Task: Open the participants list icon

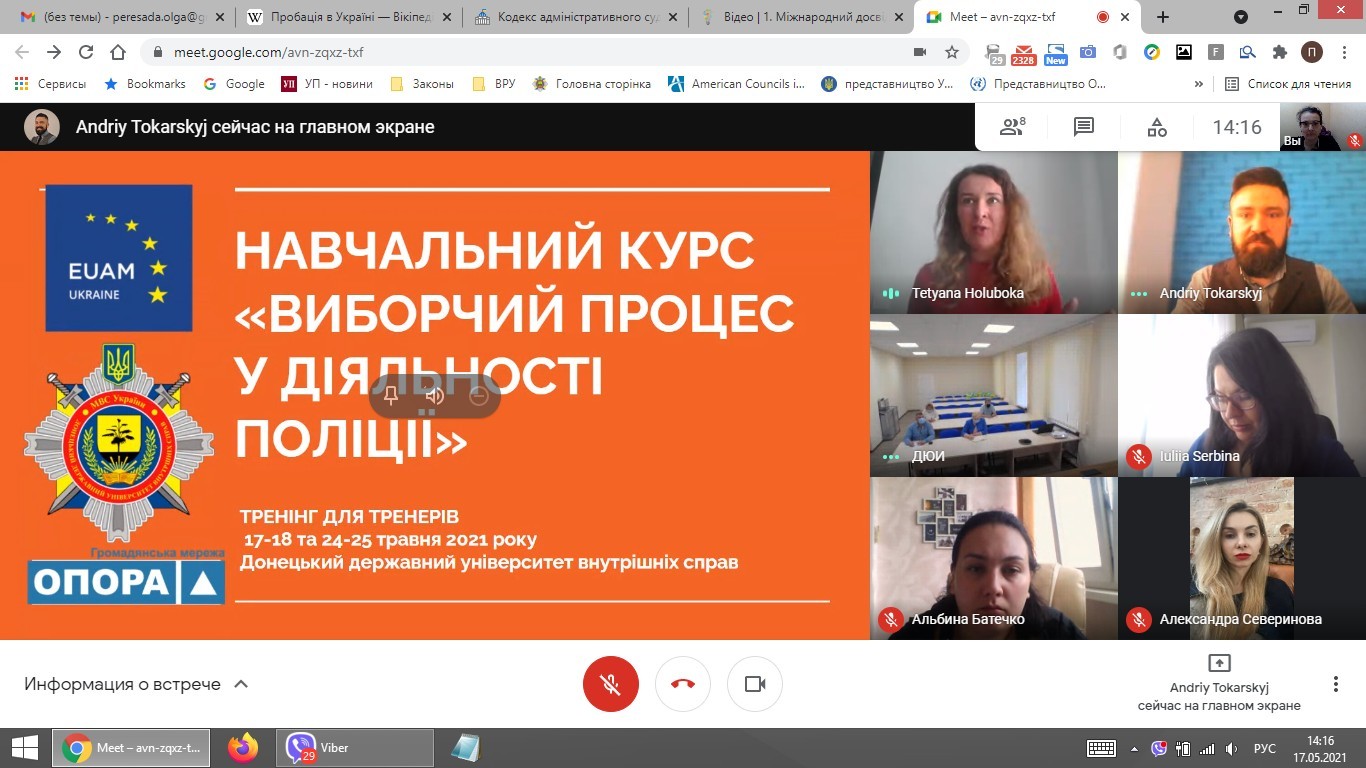Action: tap(1012, 127)
